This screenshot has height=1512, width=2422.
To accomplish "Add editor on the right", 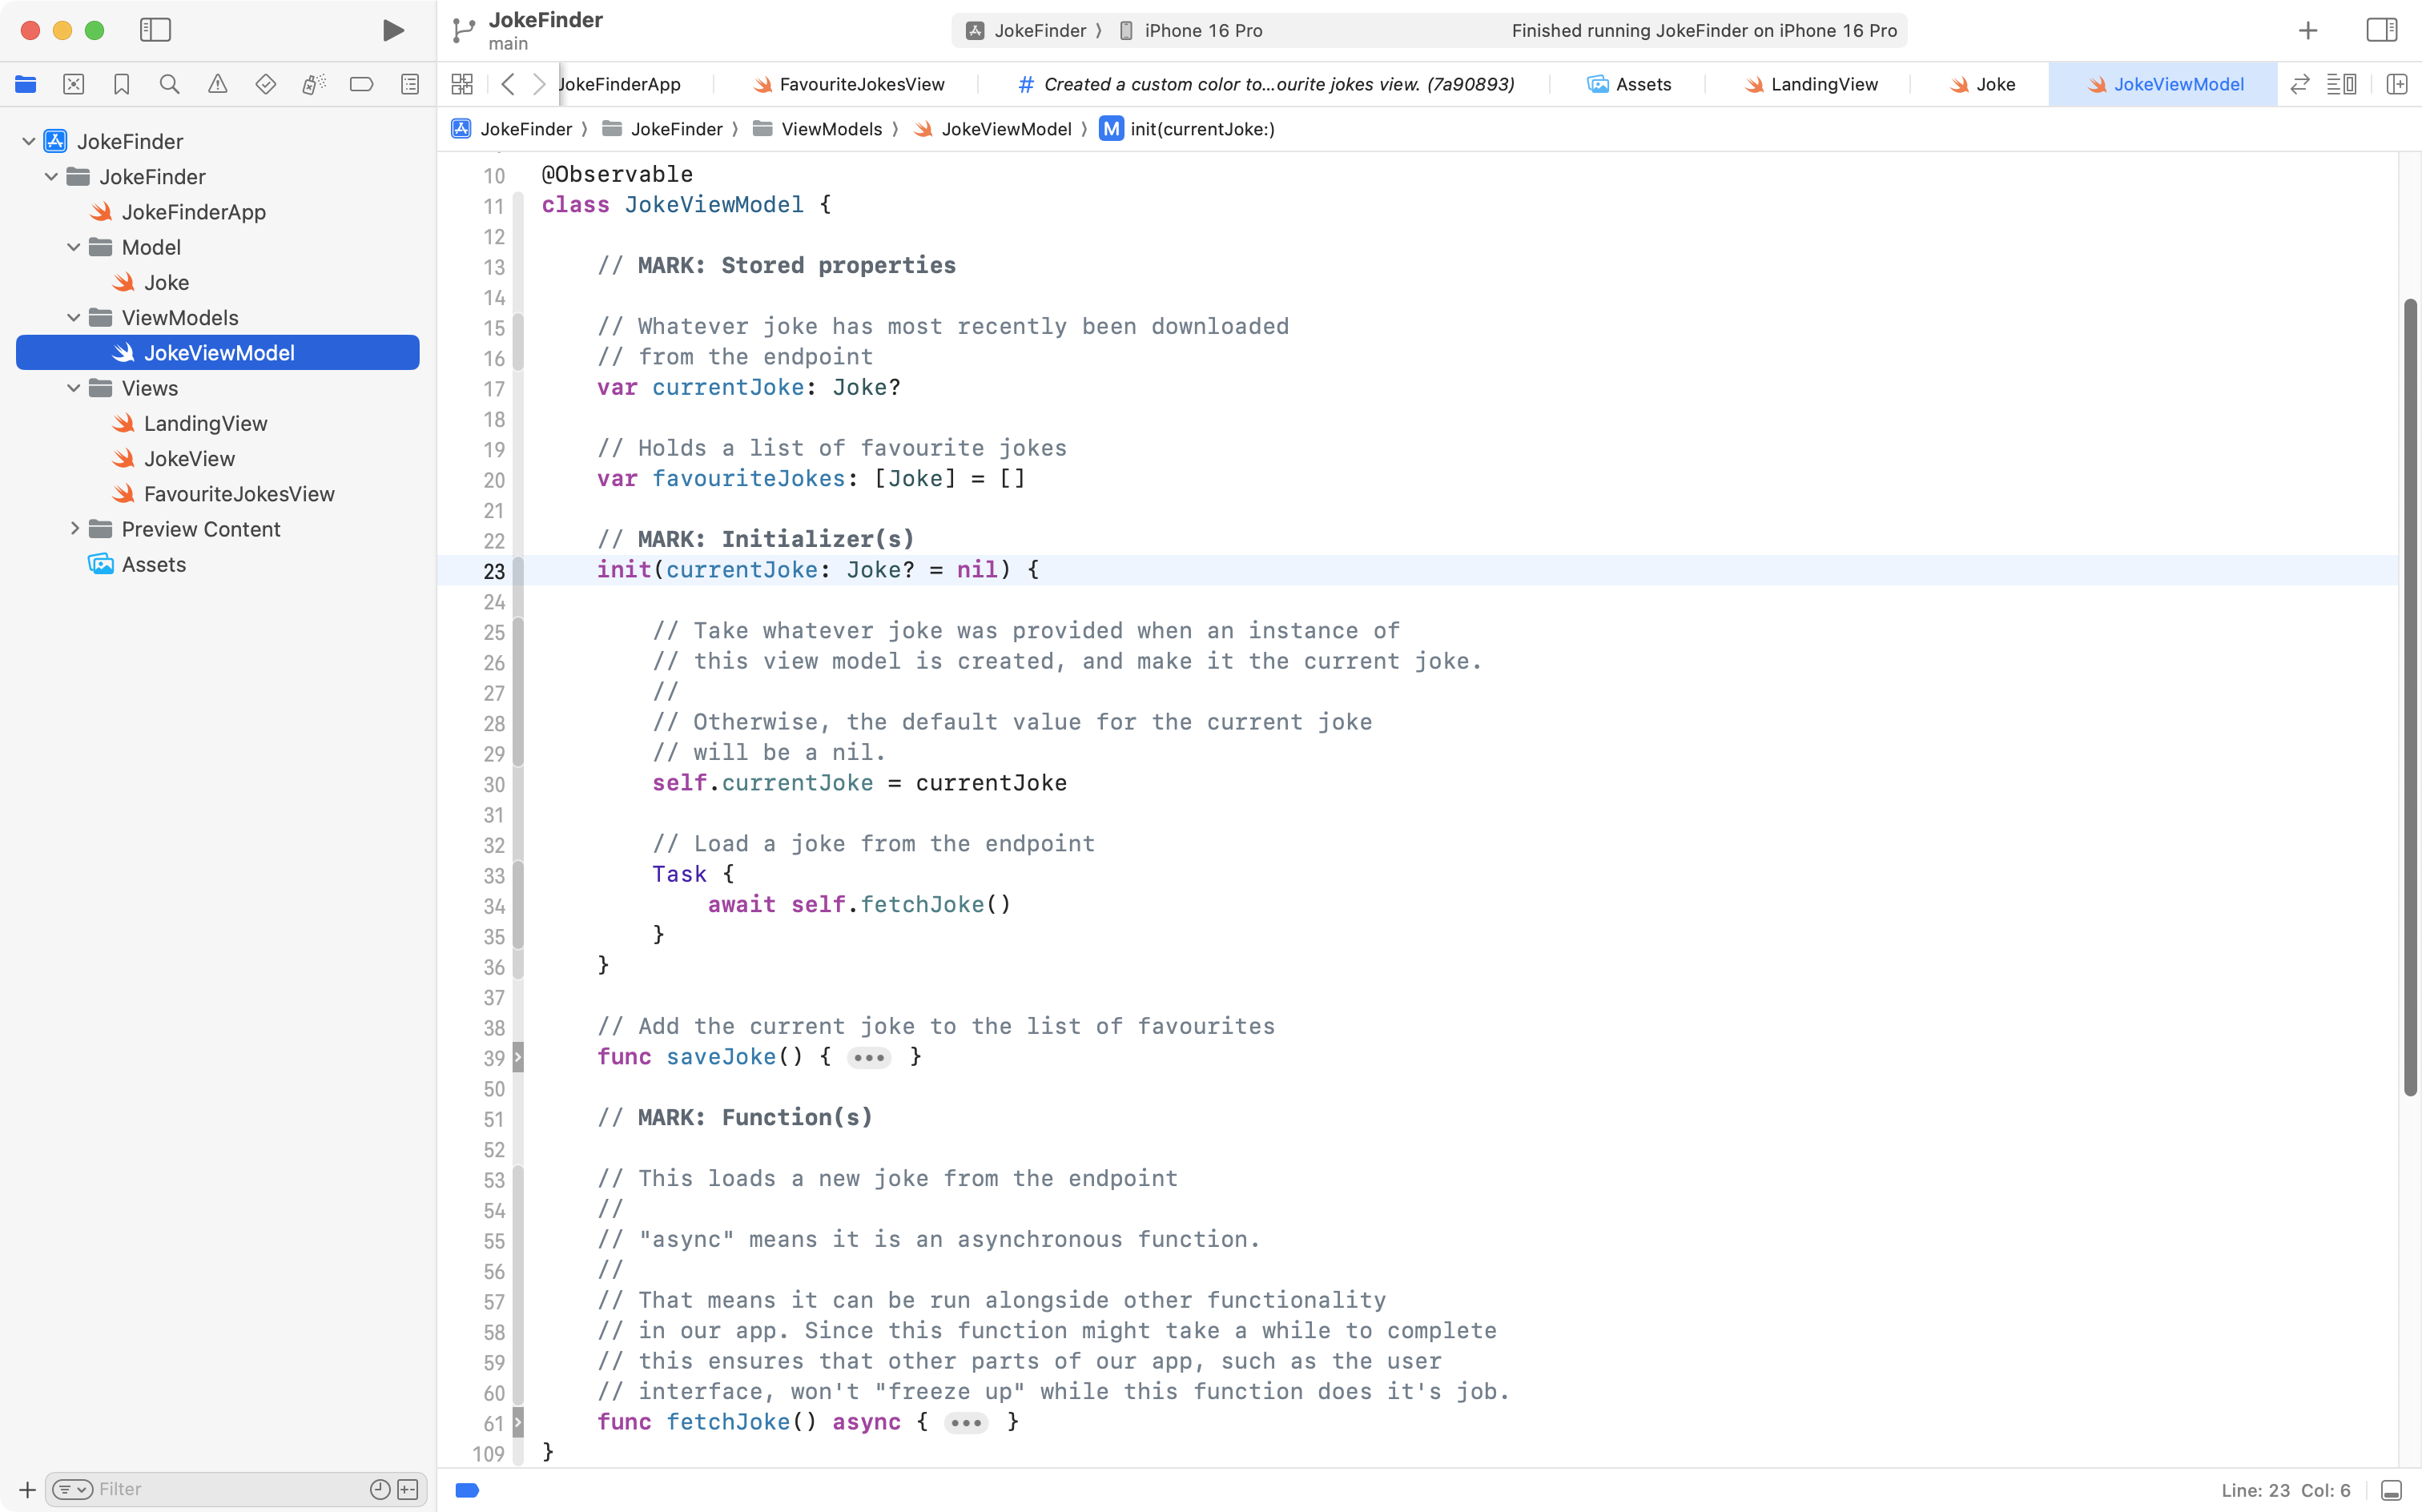I will [2397, 85].
